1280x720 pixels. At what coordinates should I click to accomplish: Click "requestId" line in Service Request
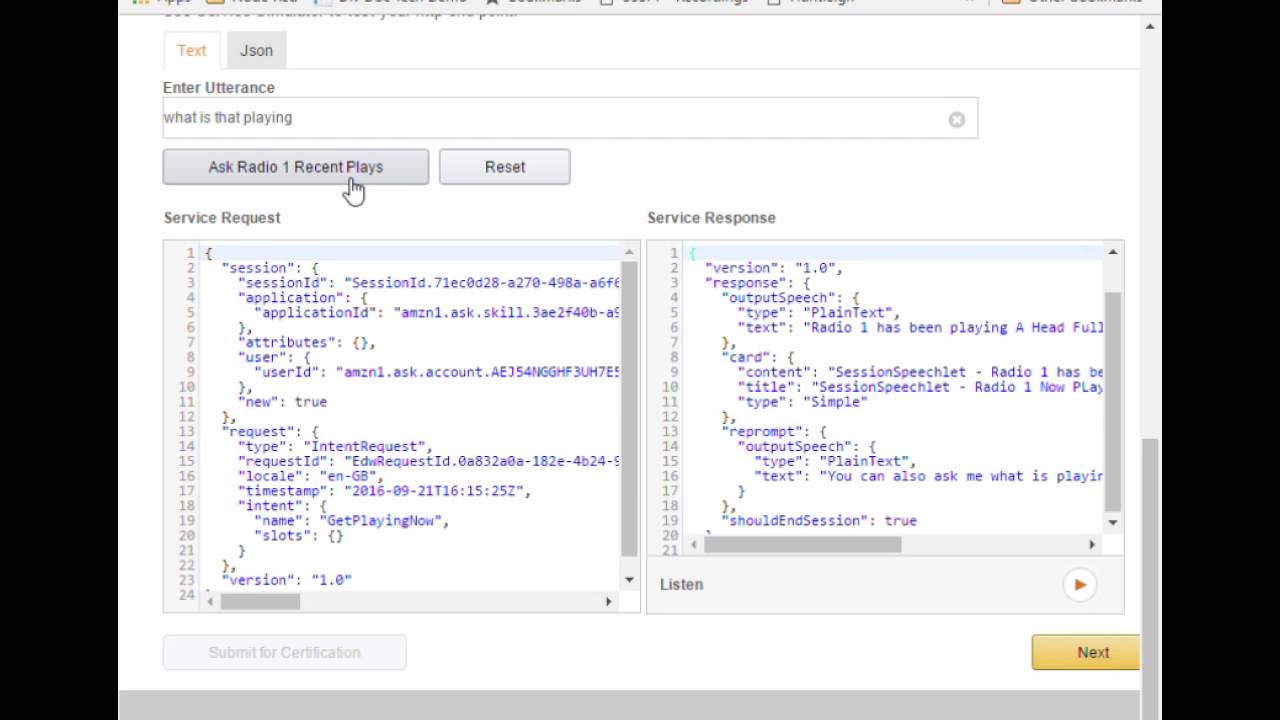coord(429,461)
